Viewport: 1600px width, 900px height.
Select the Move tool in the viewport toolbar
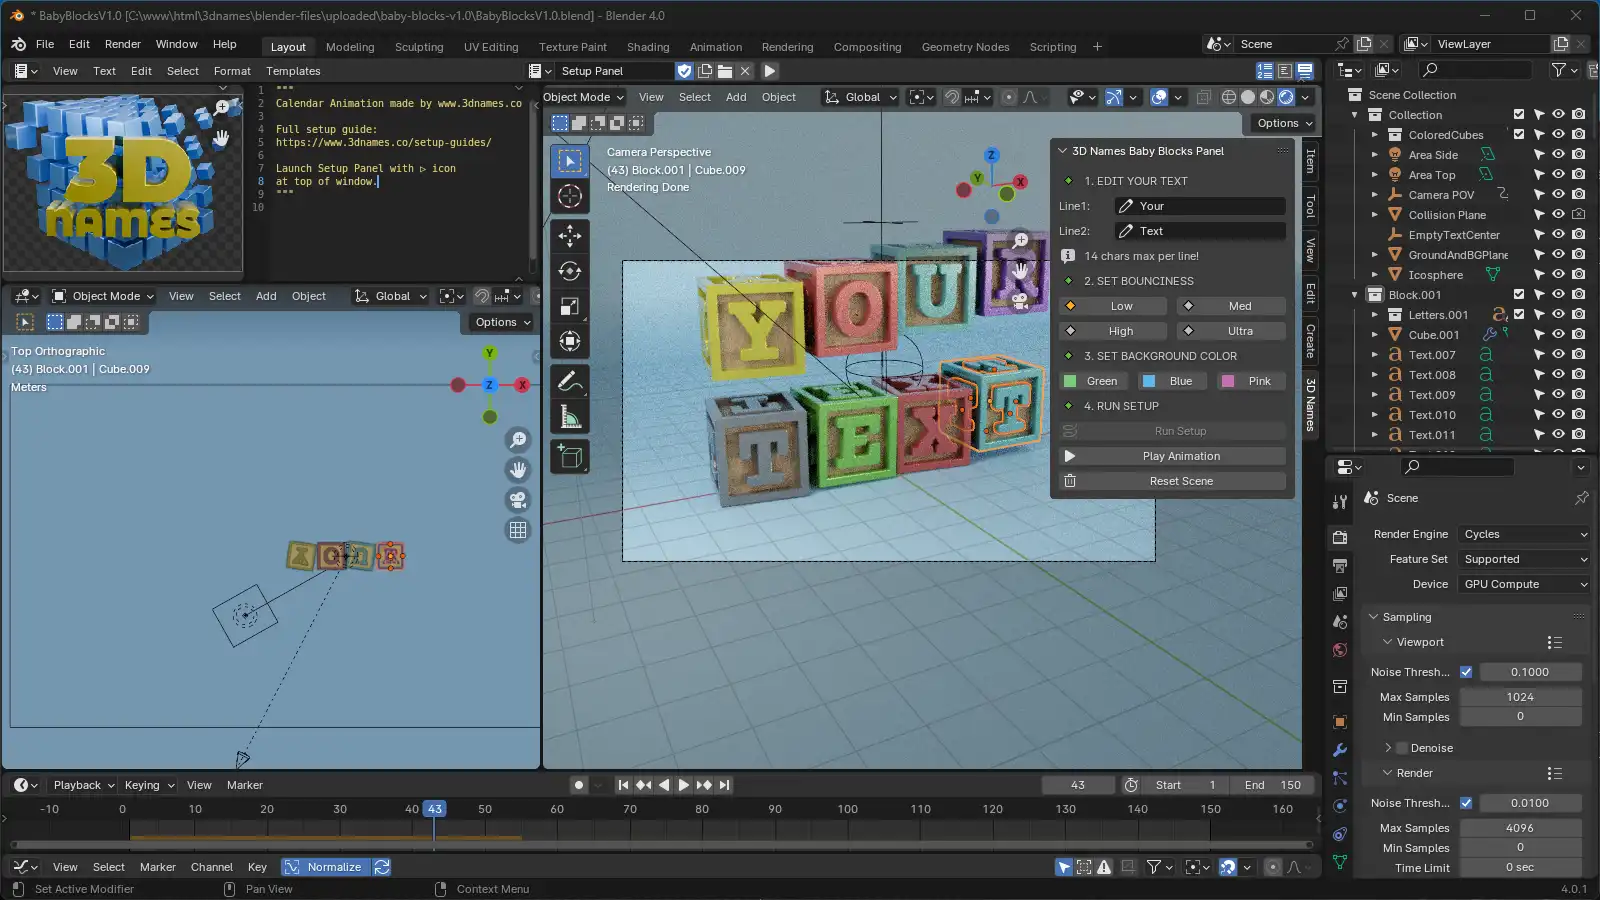click(x=570, y=236)
